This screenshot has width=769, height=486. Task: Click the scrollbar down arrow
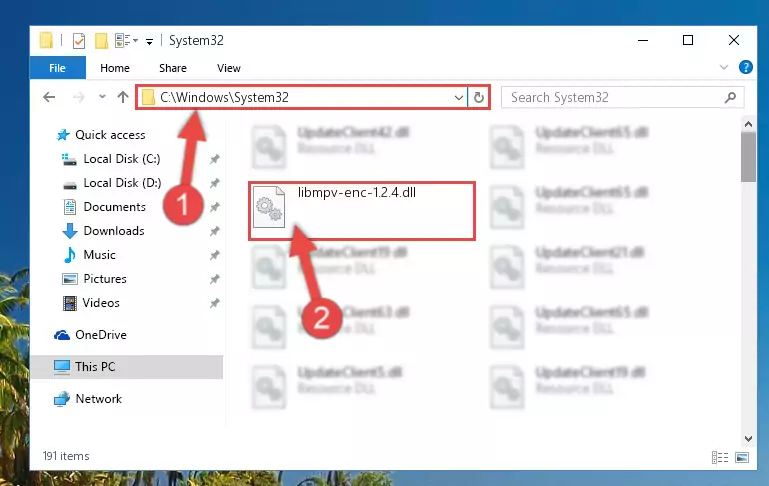pos(748,438)
